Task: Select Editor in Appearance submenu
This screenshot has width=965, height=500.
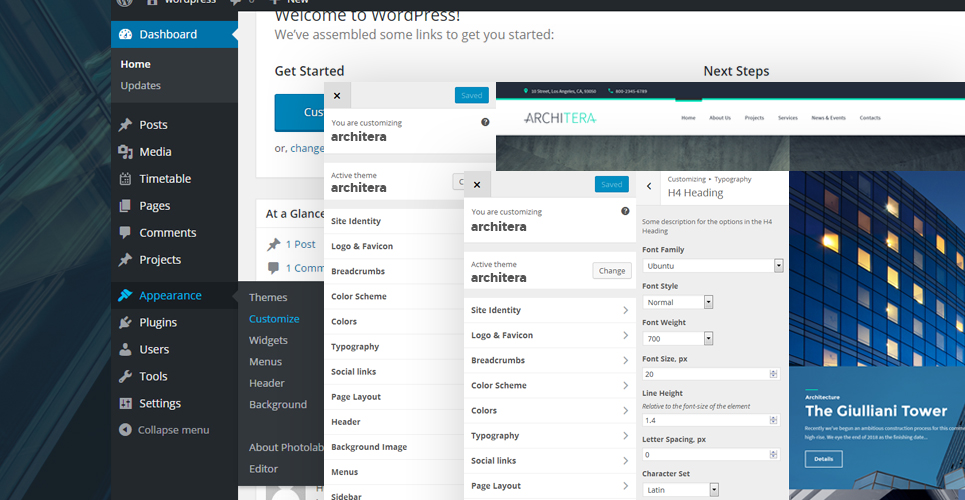Action: [x=263, y=469]
